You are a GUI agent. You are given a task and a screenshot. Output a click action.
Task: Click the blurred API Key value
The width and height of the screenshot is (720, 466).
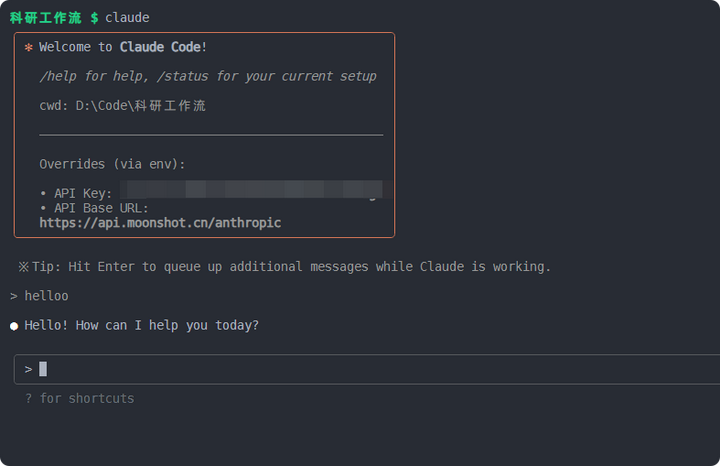pyautogui.click(x=250, y=191)
